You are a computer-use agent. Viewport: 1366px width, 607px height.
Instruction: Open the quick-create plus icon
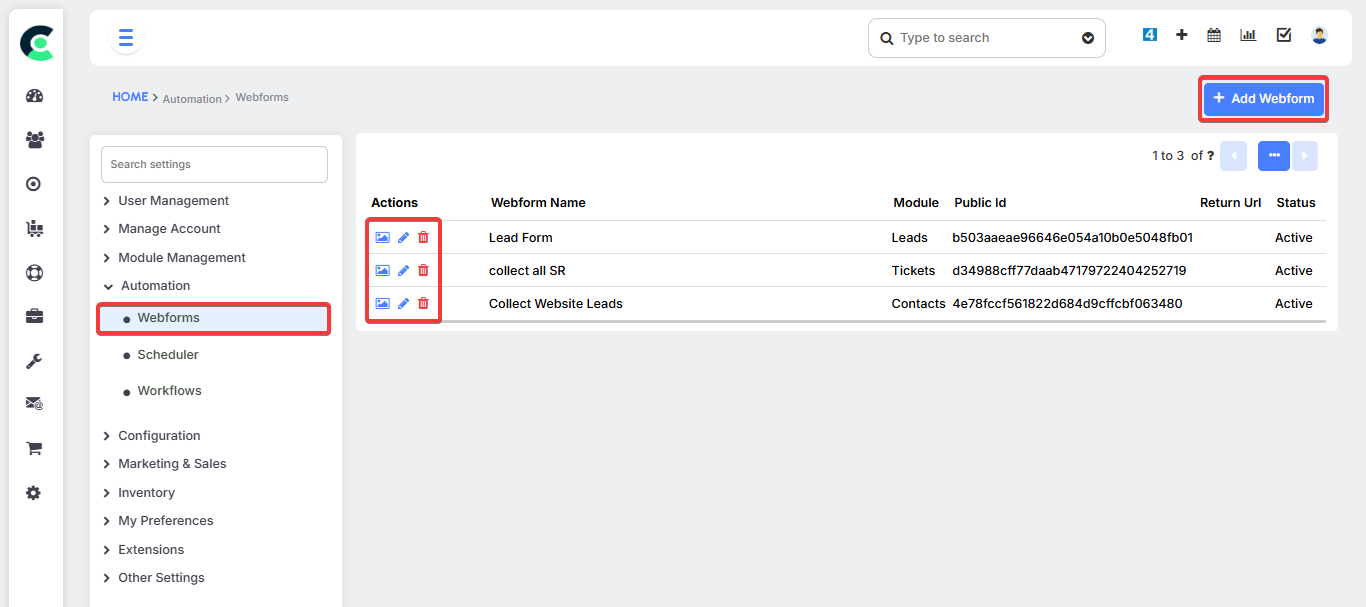click(x=1181, y=34)
